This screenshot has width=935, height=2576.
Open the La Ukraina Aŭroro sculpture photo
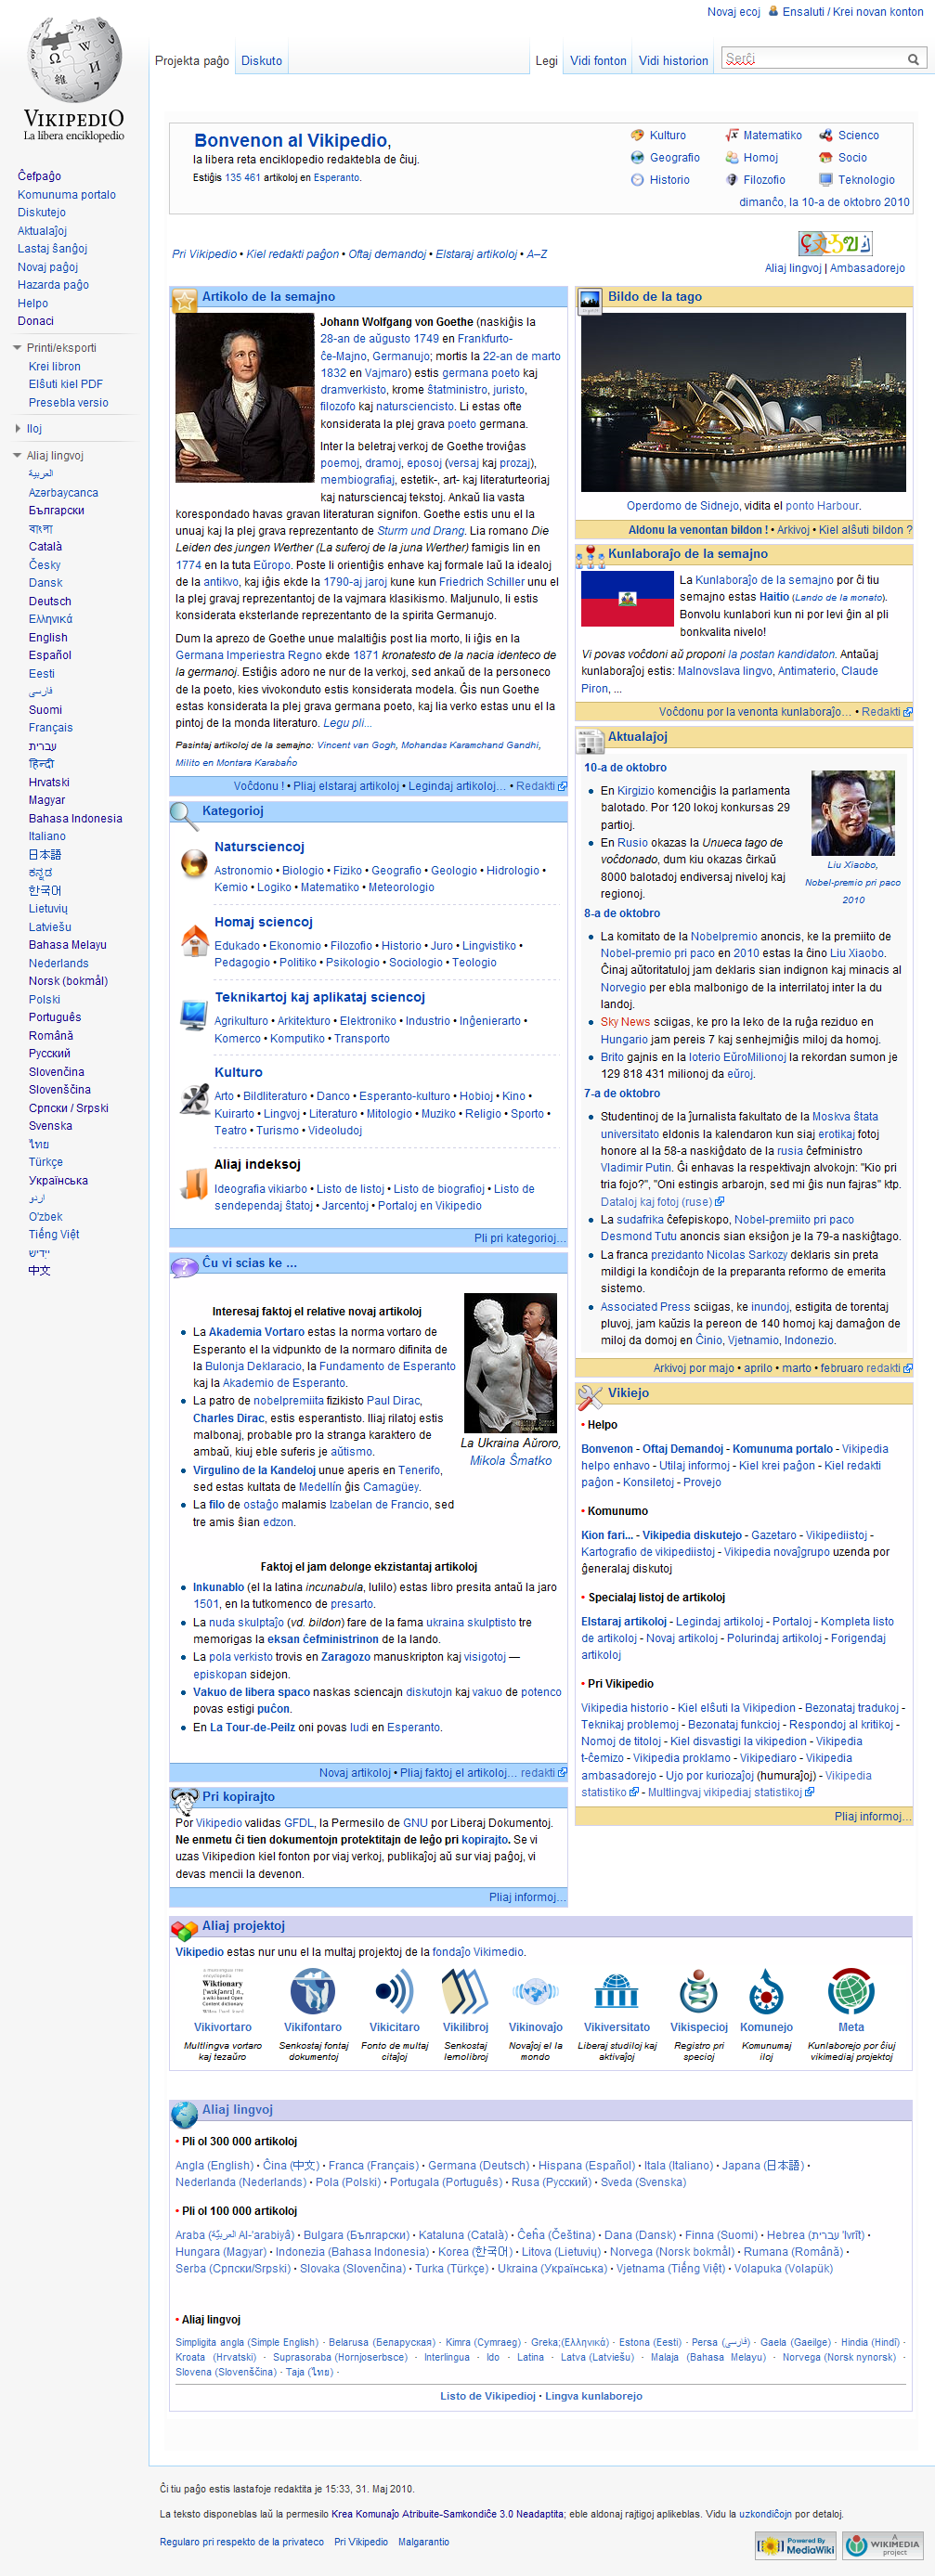(x=511, y=1362)
